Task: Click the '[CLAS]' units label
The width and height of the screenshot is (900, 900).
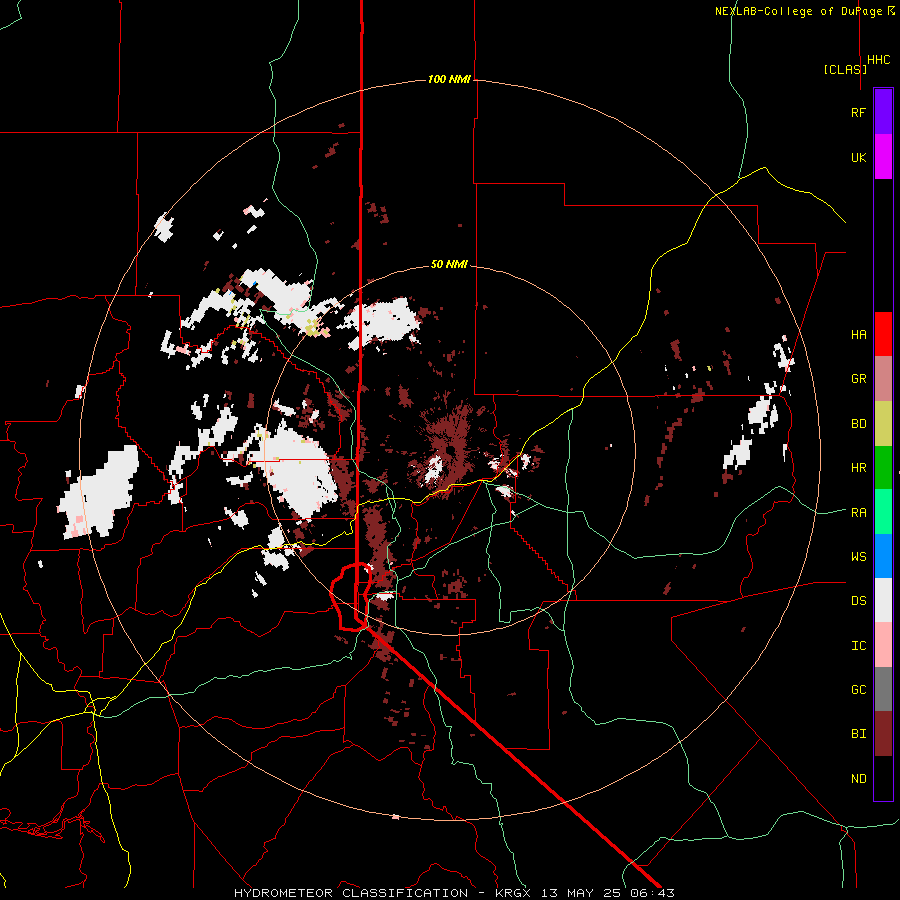Action: pyautogui.click(x=845, y=70)
